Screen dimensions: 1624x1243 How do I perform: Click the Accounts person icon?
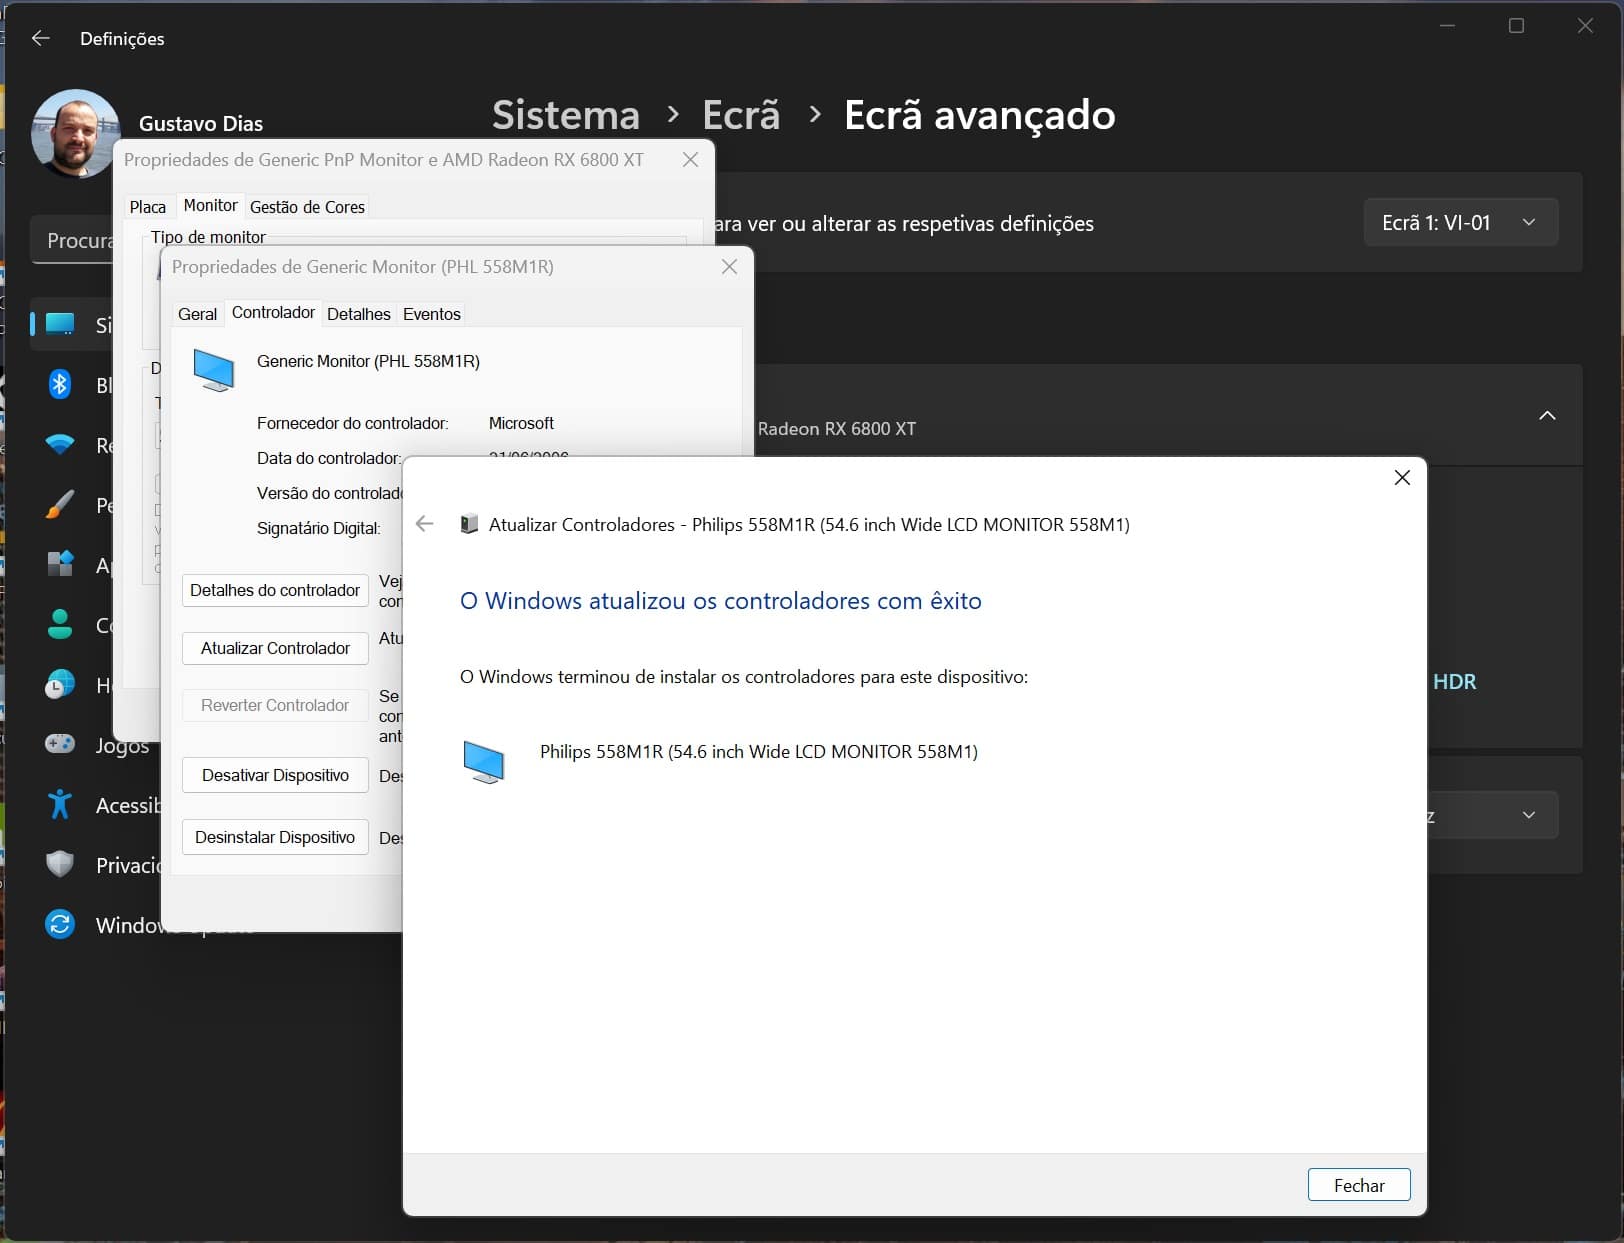[x=60, y=625]
